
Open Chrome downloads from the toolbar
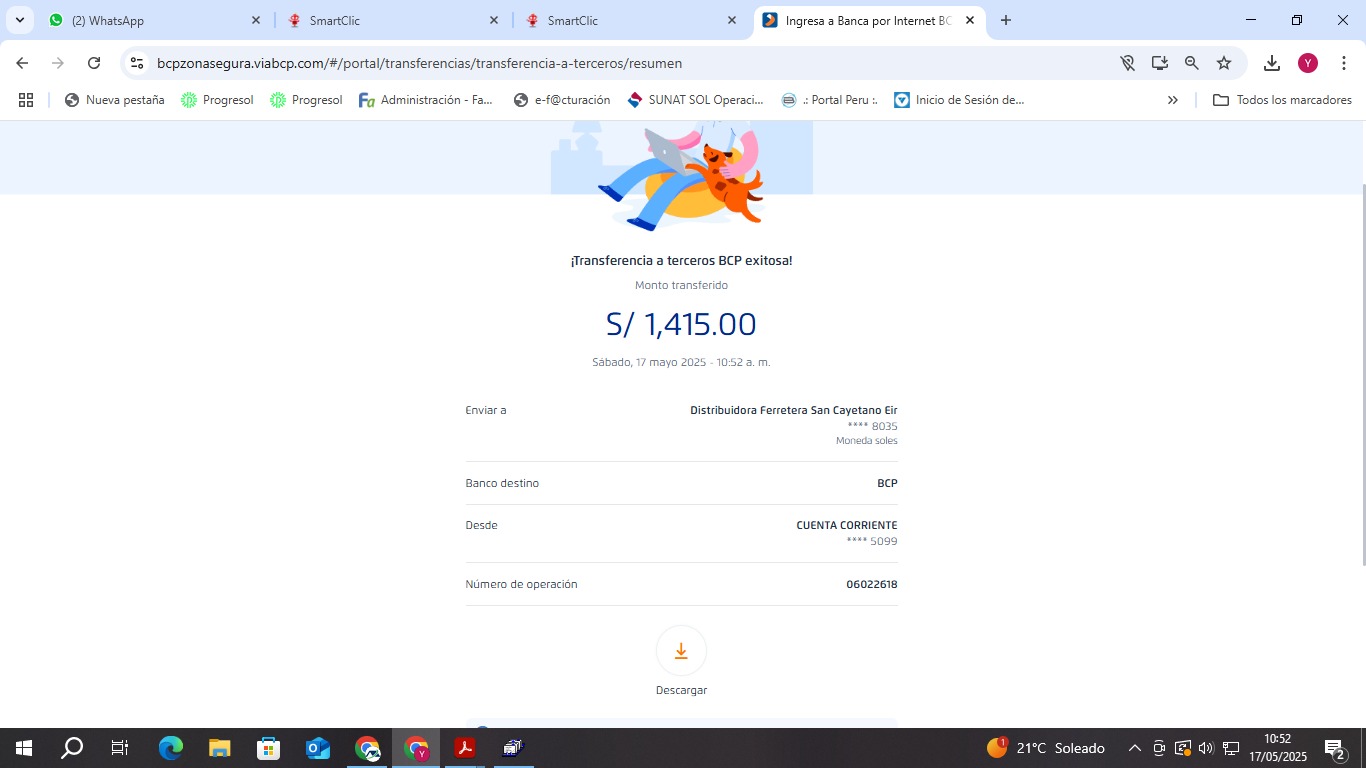1271,63
